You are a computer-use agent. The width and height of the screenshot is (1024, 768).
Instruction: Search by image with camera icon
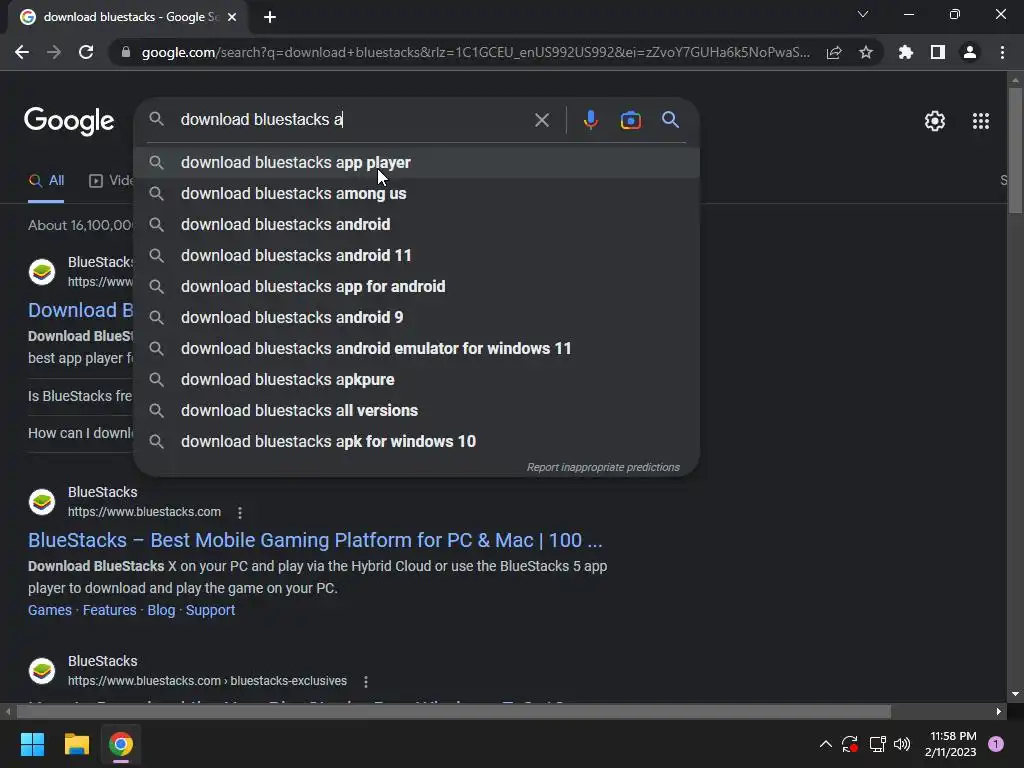pyautogui.click(x=630, y=120)
